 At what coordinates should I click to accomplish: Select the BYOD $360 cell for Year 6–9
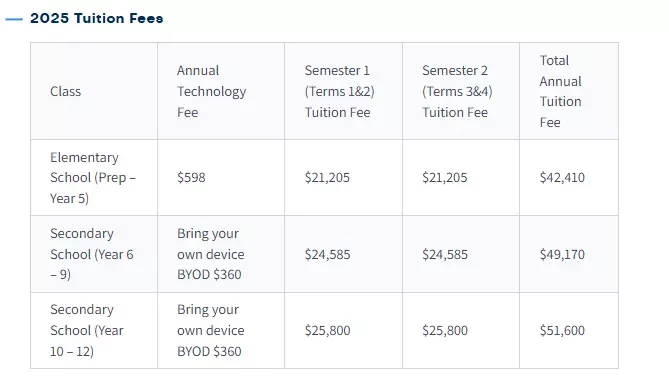[221, 254]
